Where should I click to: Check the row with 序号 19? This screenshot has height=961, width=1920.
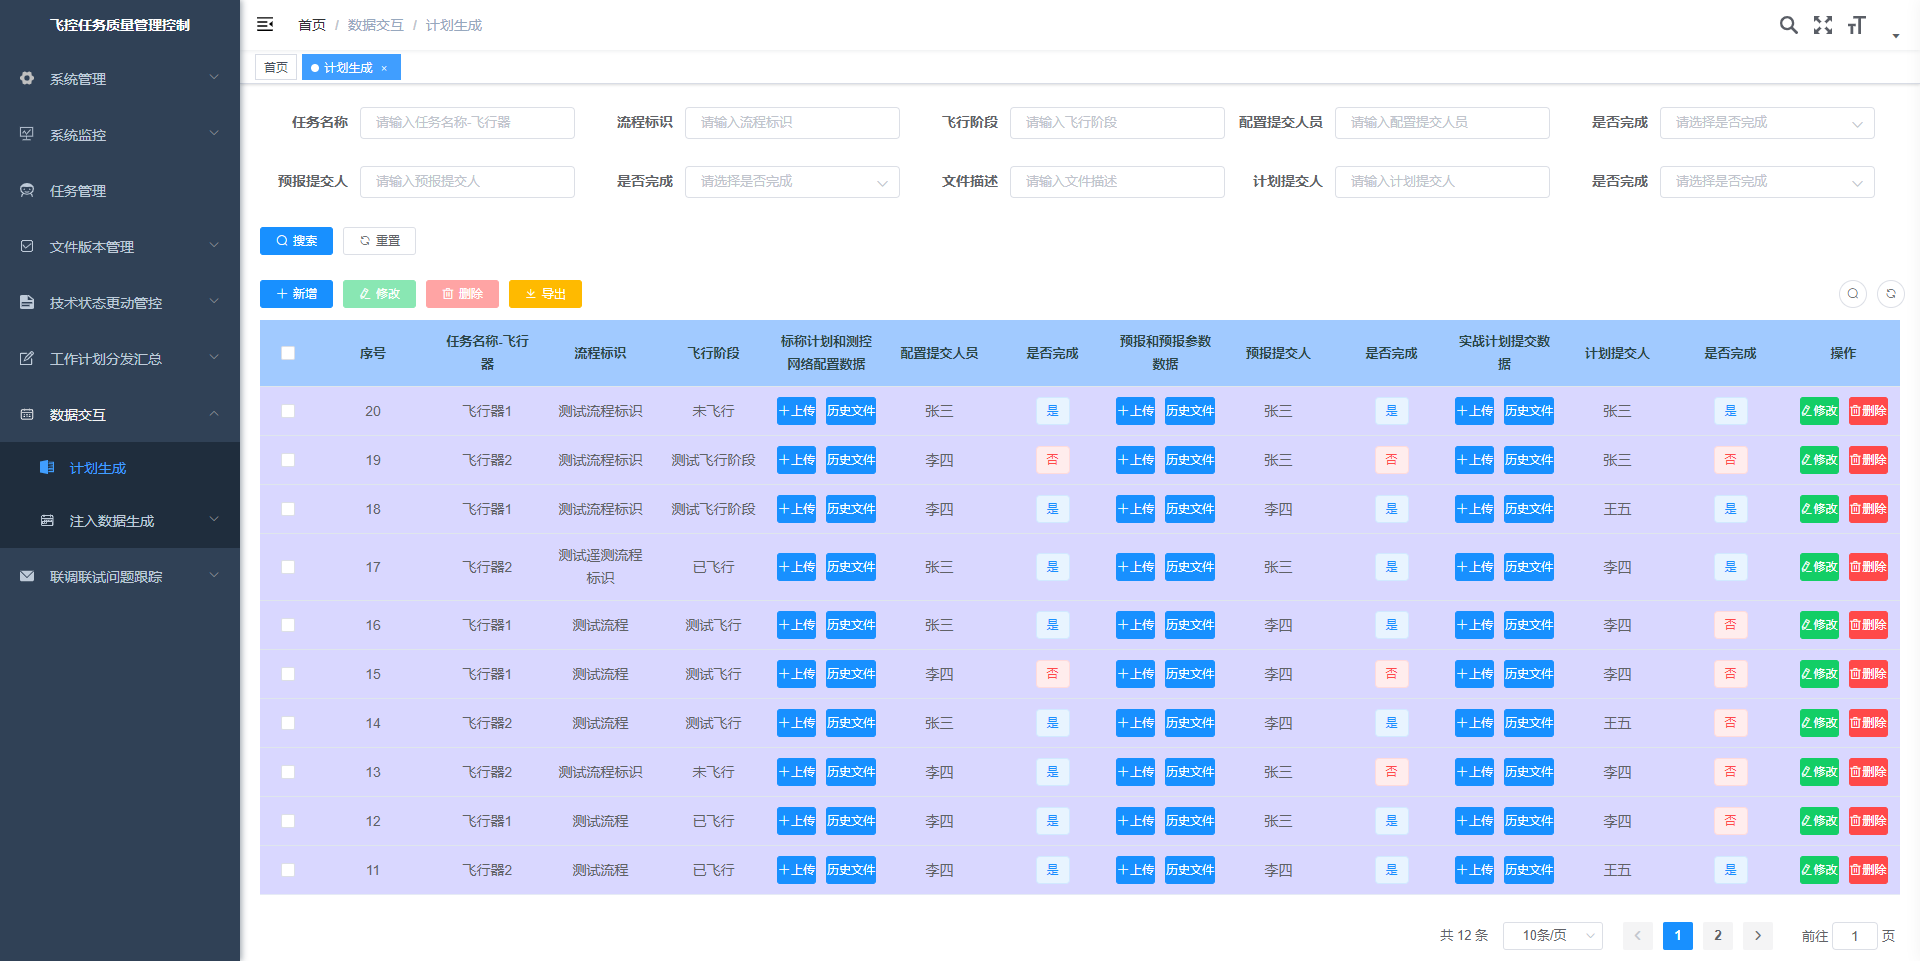point(288,460)
